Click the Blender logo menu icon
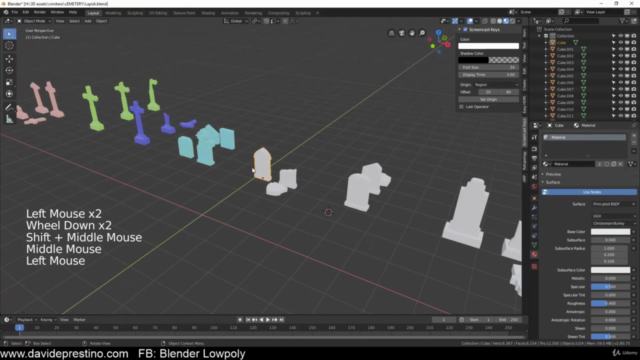The image size is (640, 360). click(6, 12)
